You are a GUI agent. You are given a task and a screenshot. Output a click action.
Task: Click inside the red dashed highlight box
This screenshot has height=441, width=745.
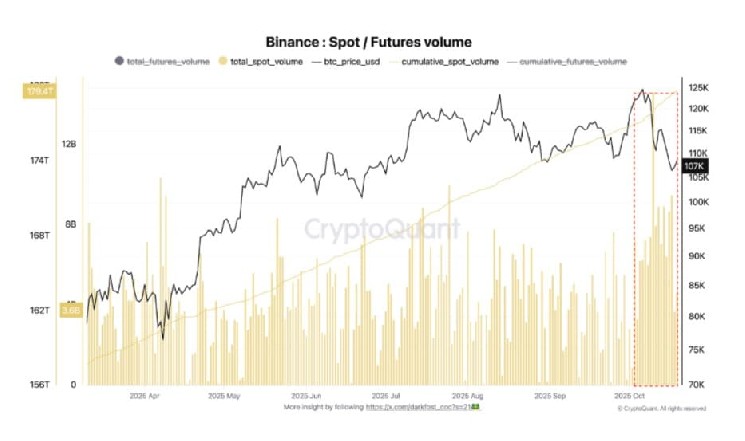655,240
